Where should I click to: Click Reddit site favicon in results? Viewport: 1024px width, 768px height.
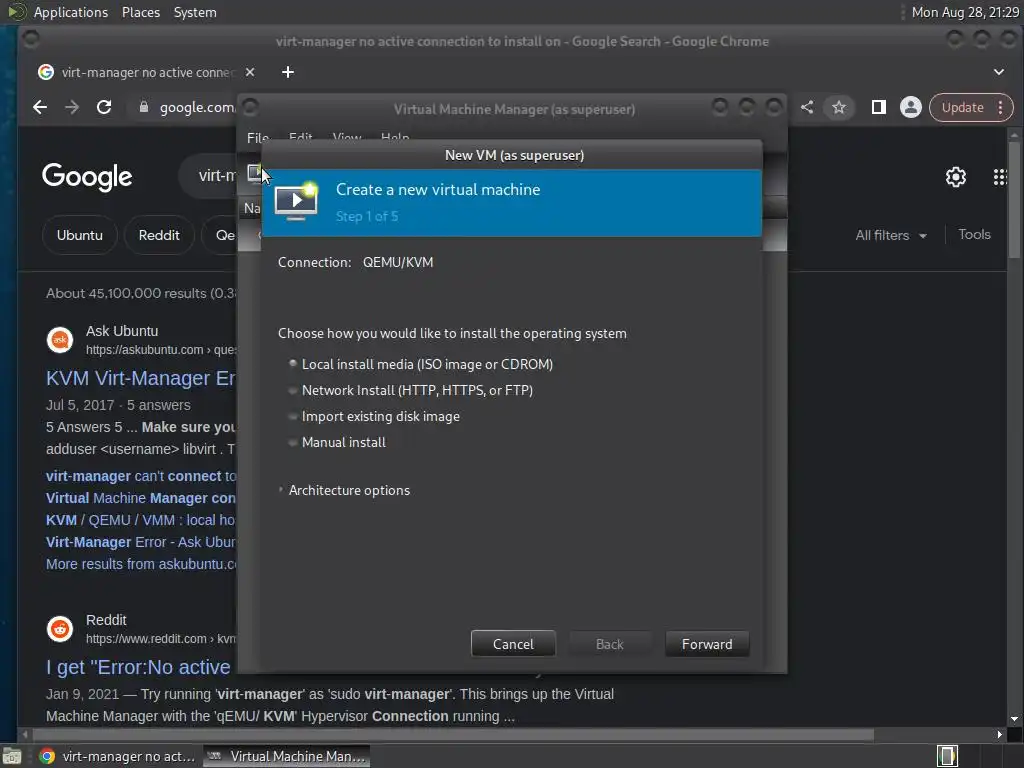click(60, 629)
